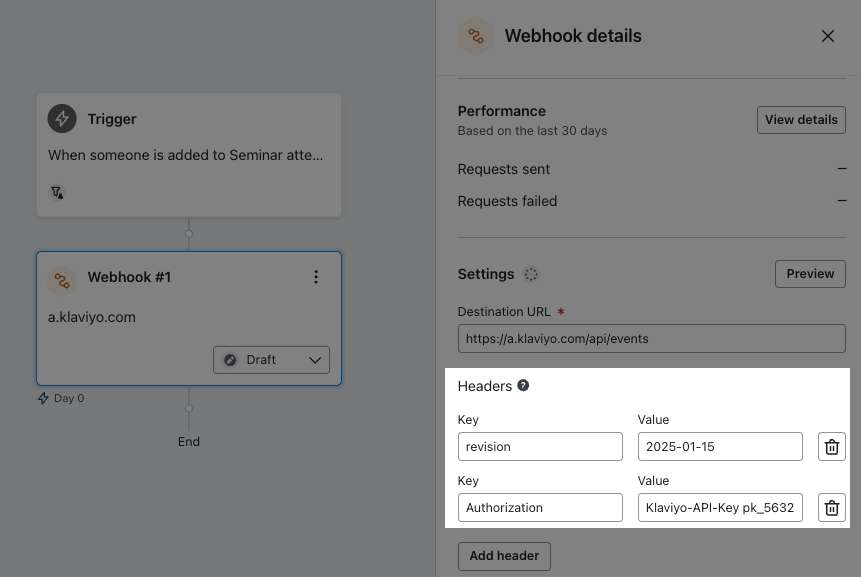Click the View details button for Performance
The width and height of the screenshot is (861, 577).
click(x=801, y=119)
